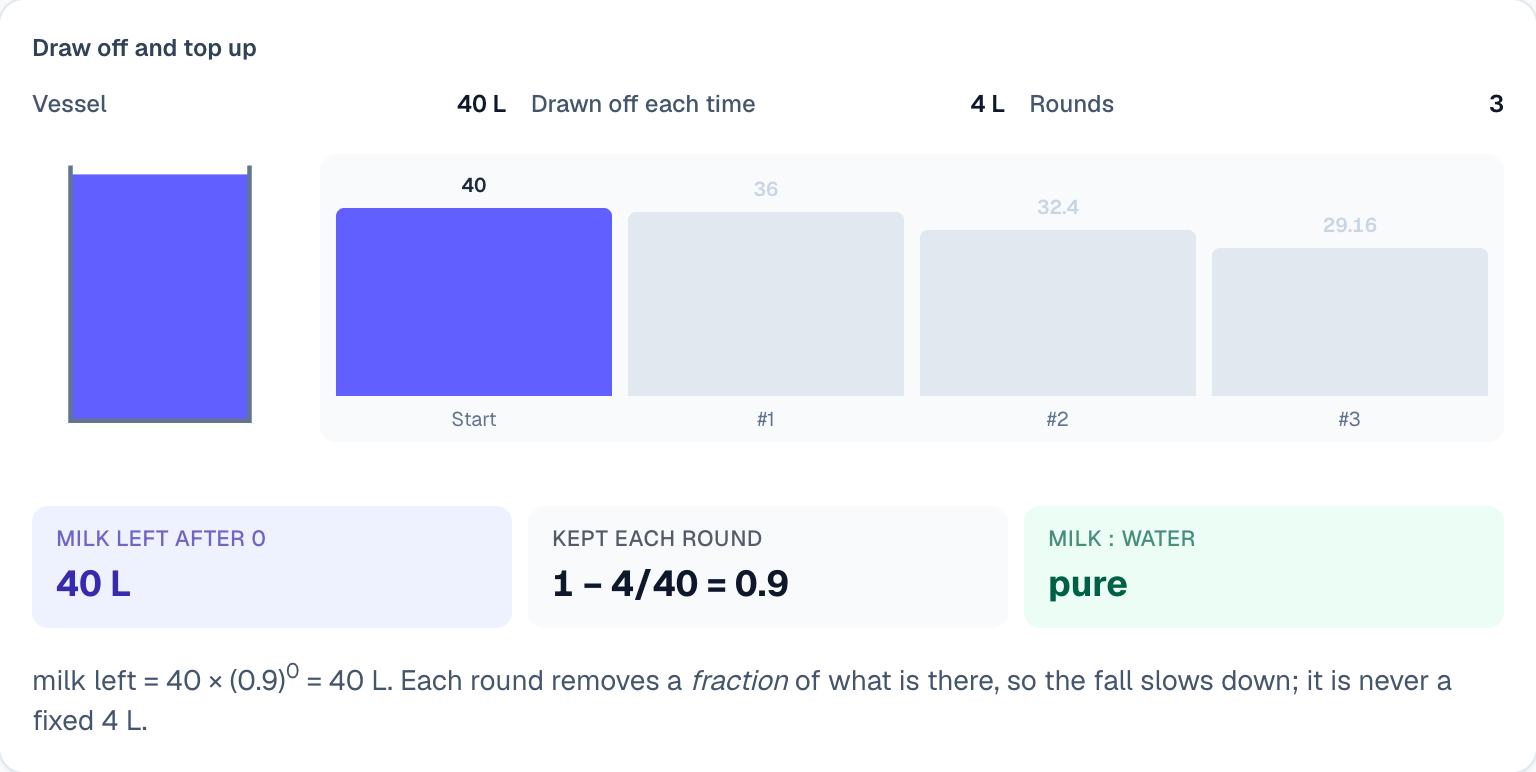Click the Kept Each Round card

pyautogui.click(x=768, y=567)
